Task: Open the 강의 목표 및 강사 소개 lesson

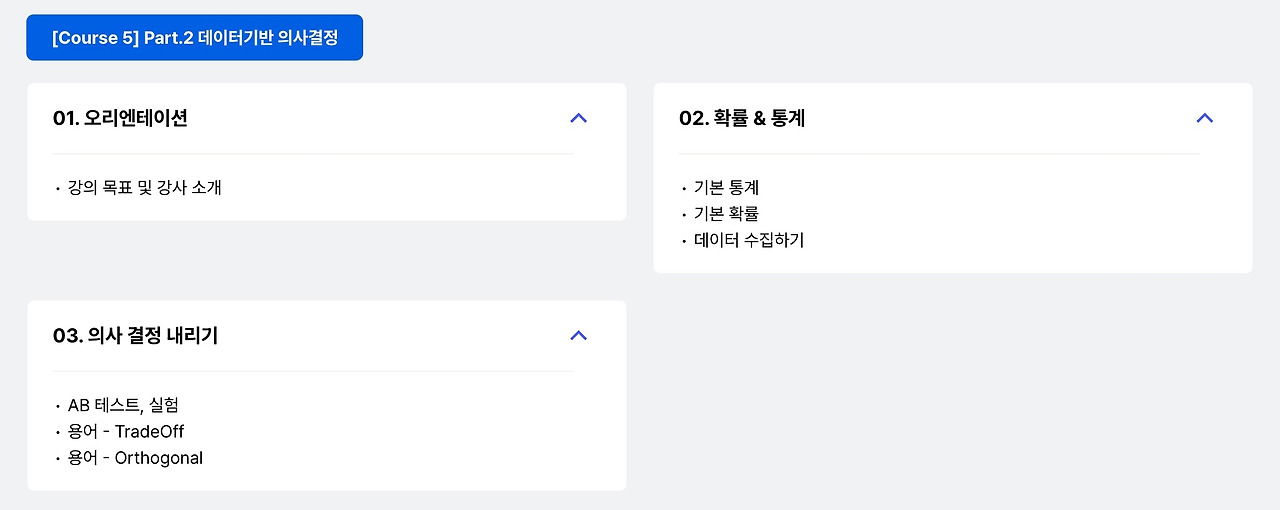Action: pos(145,187)
